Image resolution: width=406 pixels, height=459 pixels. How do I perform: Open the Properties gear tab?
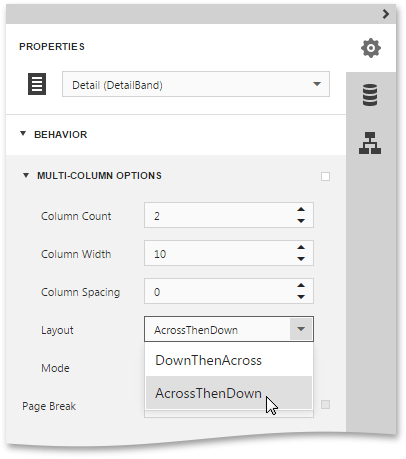coord(371,48)
